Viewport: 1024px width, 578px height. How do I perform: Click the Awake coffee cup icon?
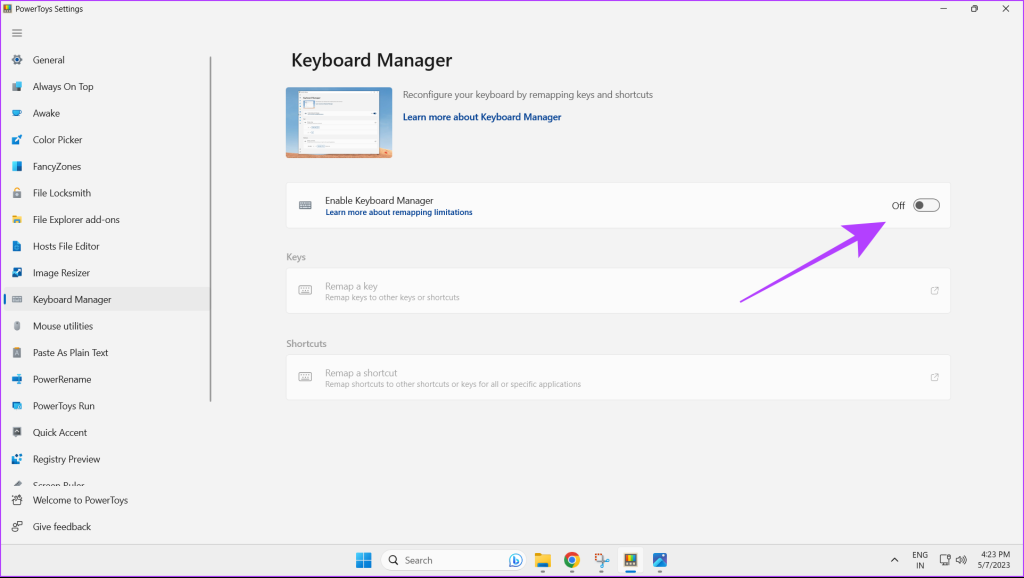coord(17,113)
